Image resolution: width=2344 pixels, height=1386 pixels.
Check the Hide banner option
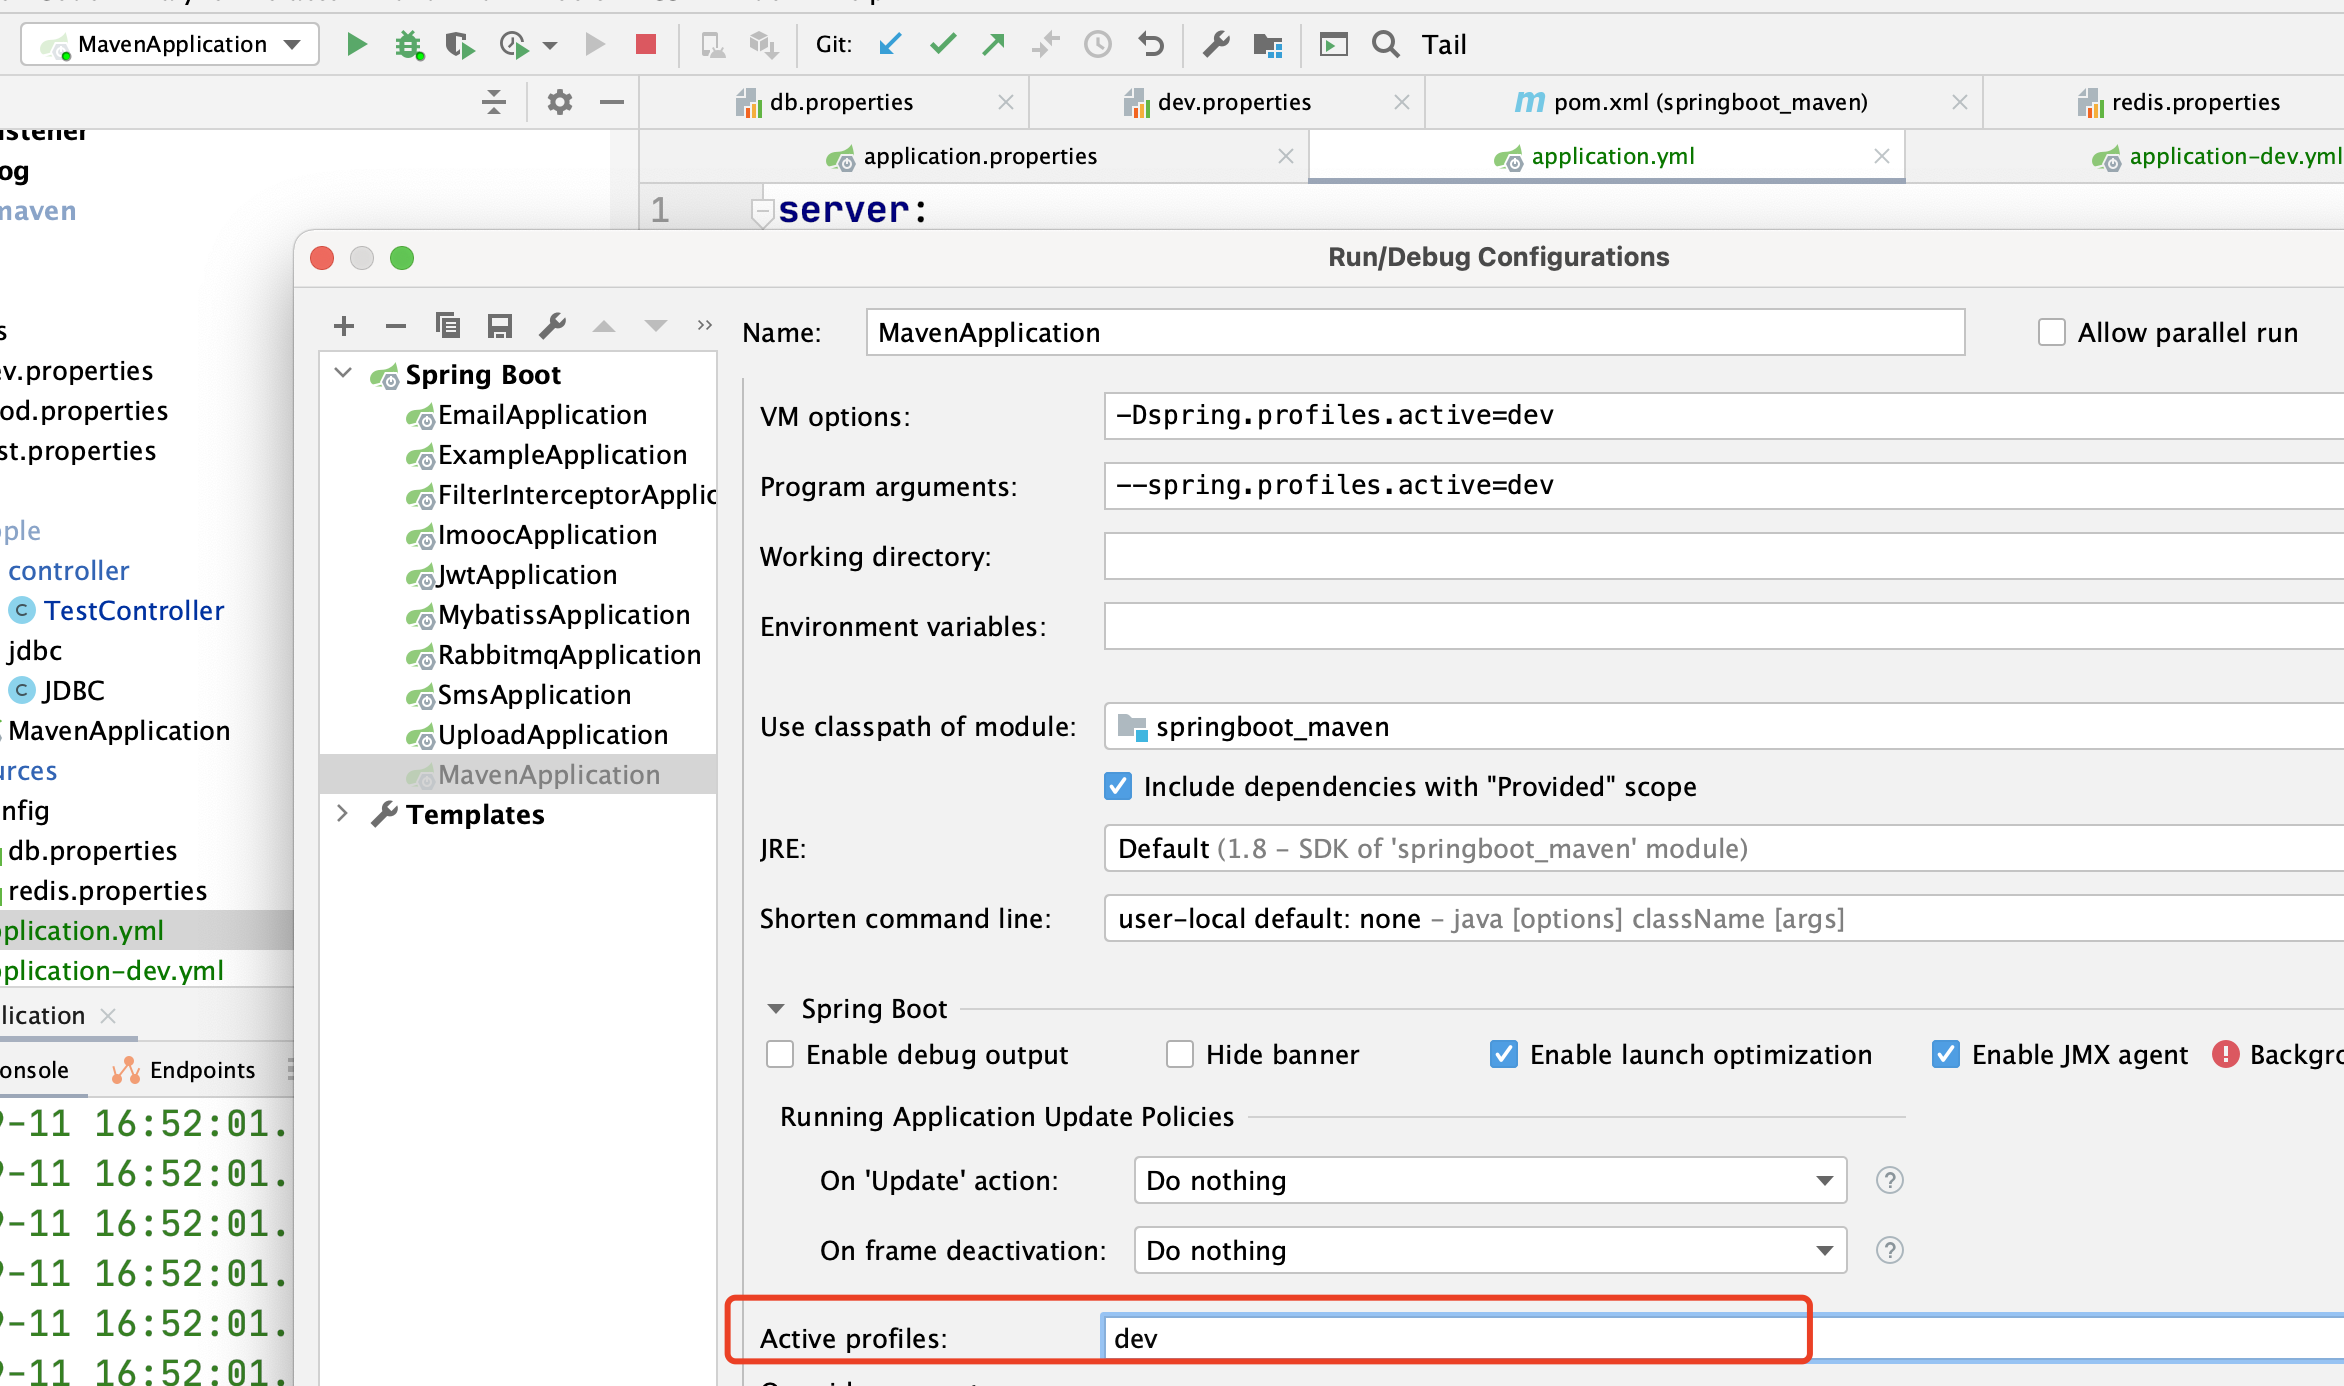point(1180,1054)
